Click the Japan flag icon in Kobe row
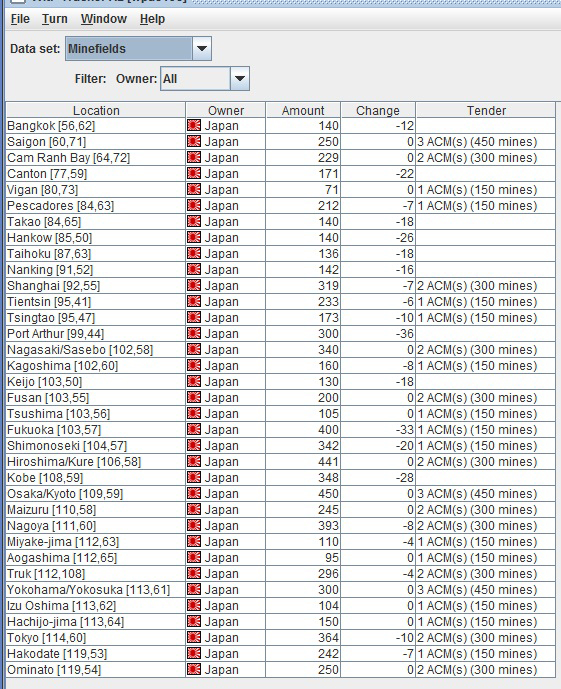 click(x=194, y=478)
